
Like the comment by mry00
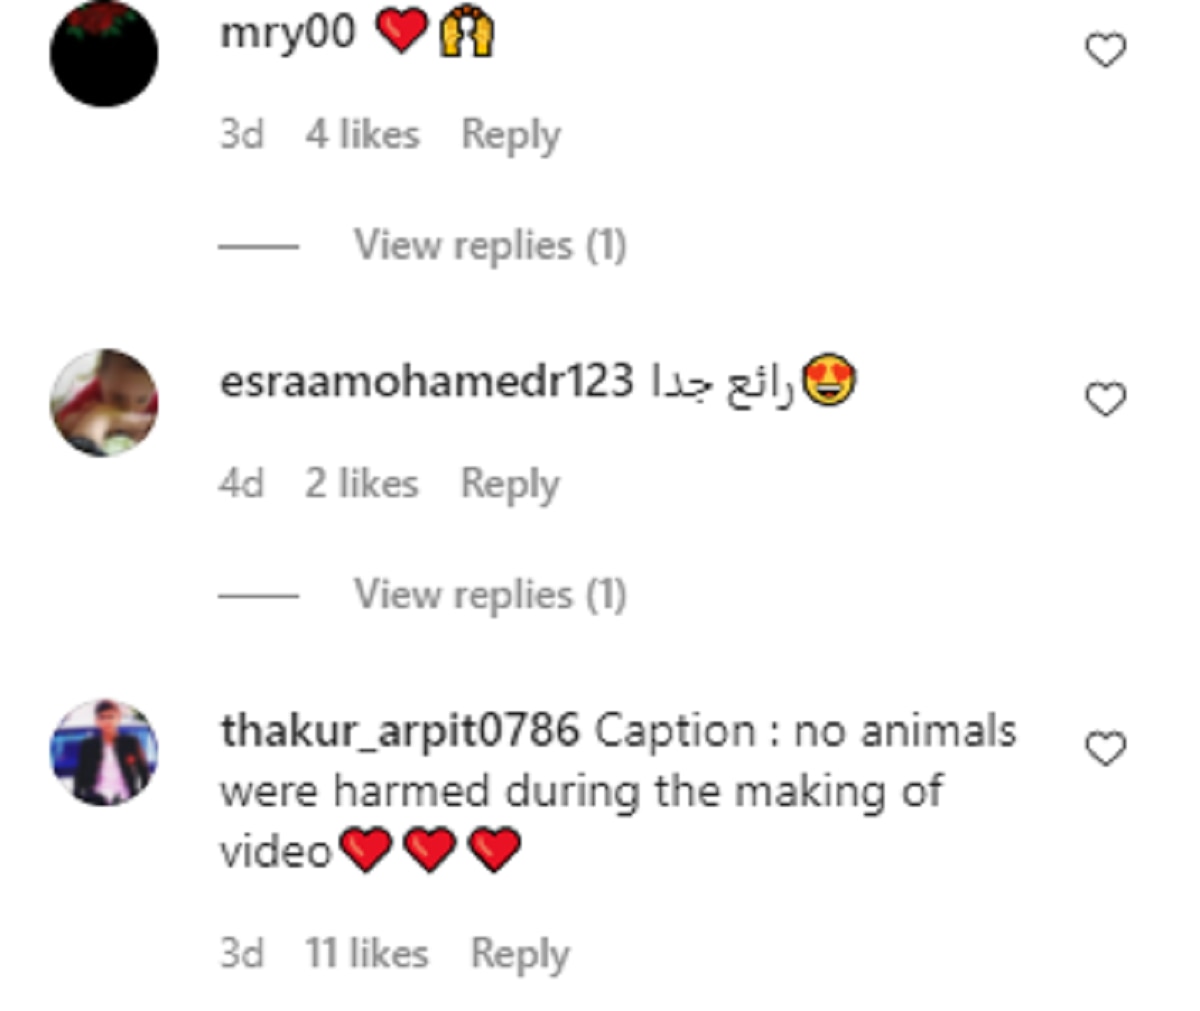(1105, 50)
